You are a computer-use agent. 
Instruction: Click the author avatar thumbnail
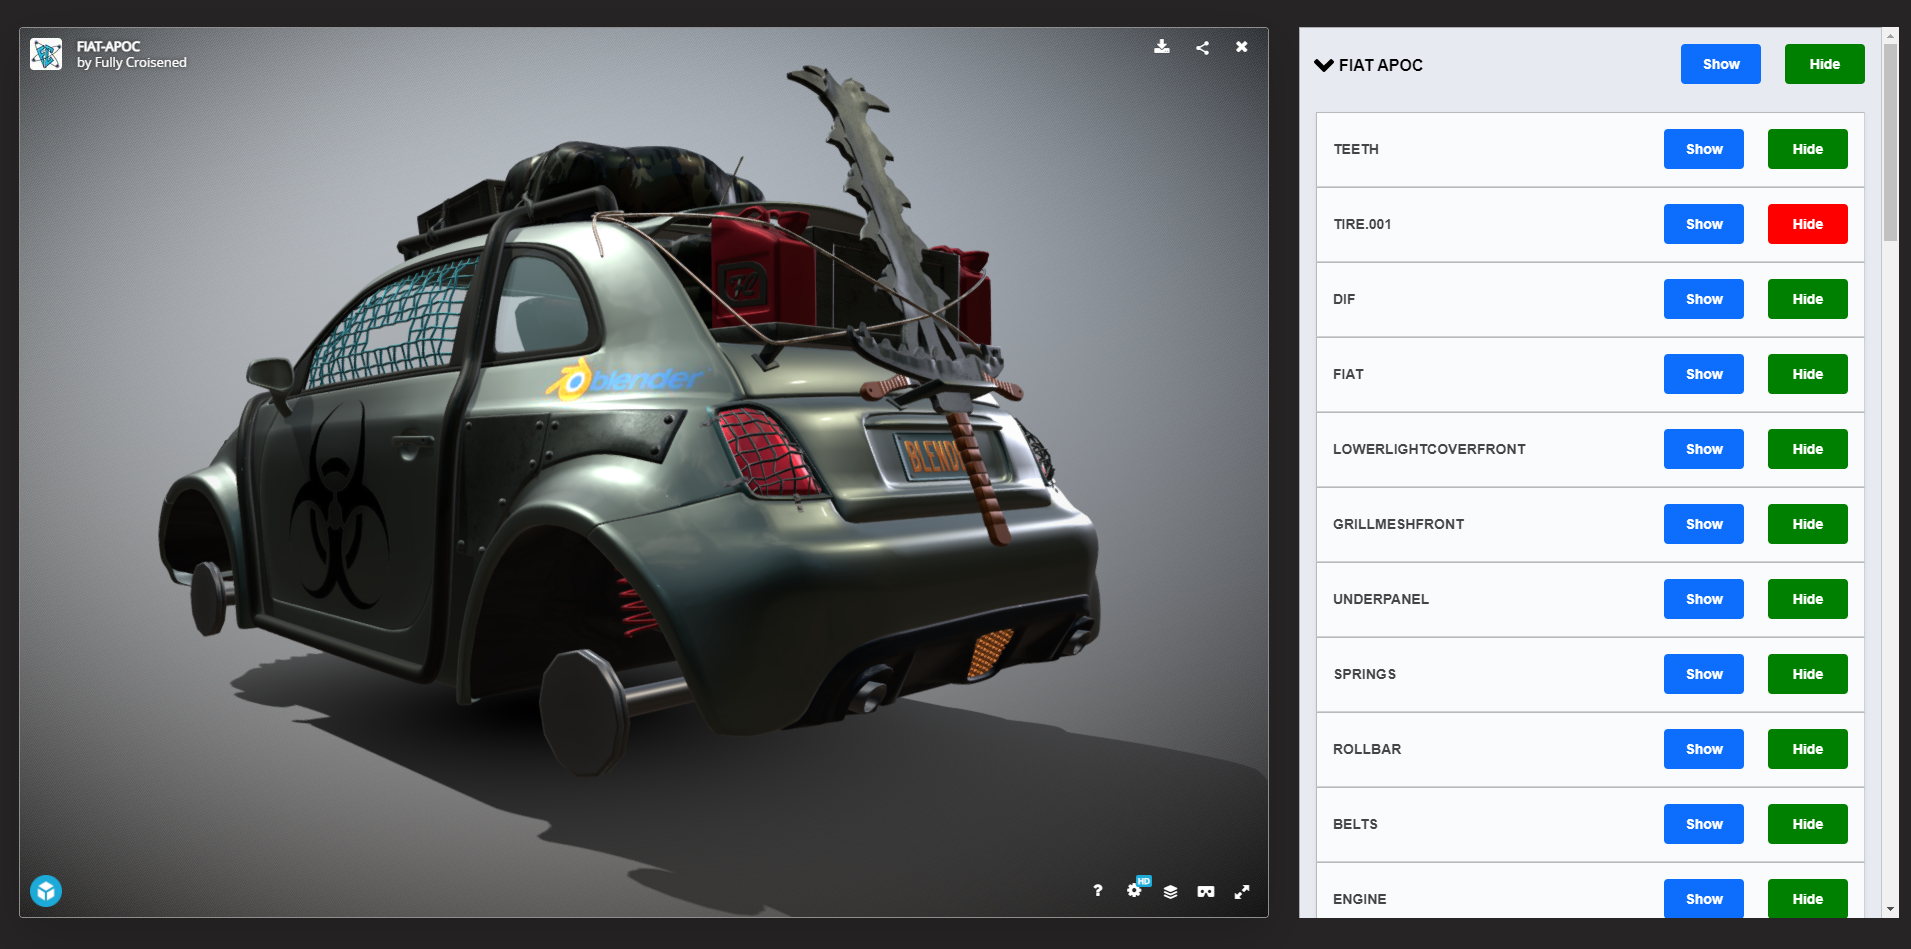[46, 54]
